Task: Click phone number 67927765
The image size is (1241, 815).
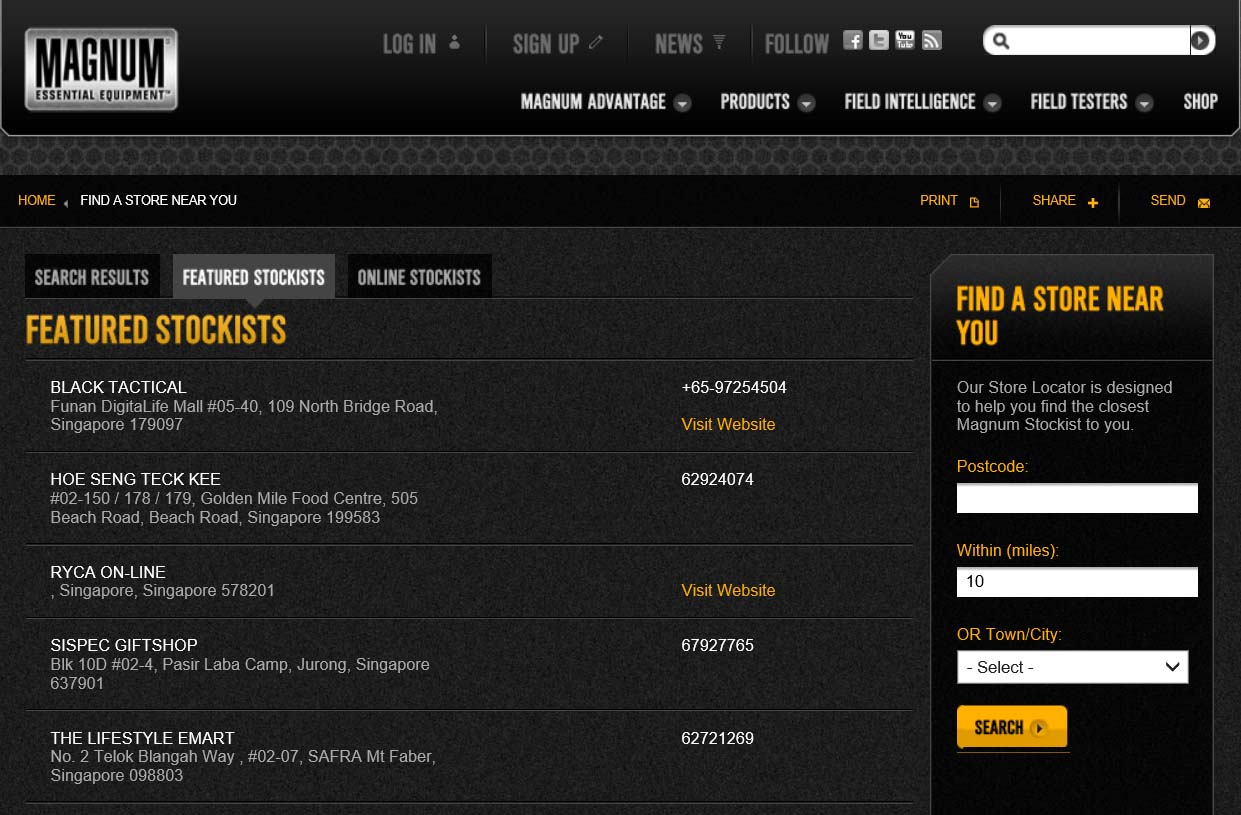Action: click(x=717, y=645)
